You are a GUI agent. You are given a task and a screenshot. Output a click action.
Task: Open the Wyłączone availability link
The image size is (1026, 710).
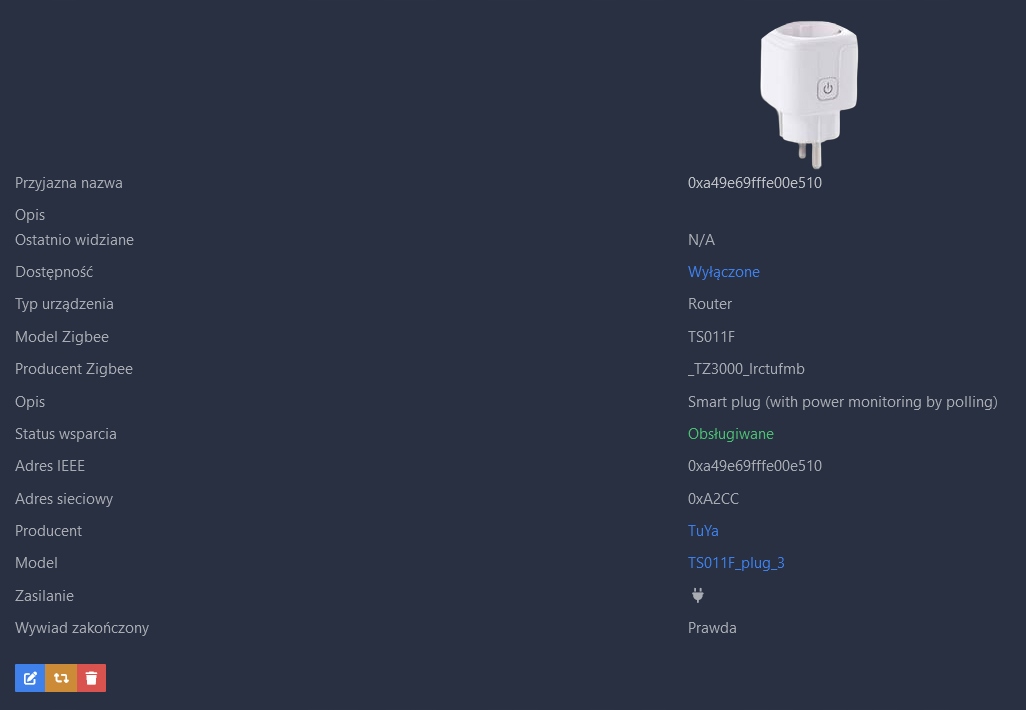coord(723,272)
